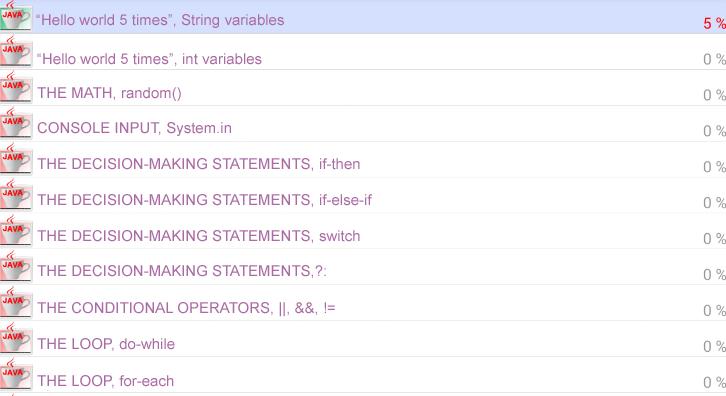Click Java icon beside String variables lesson
Image resolution: width=726 pixels, height=396 pixels.
(x=16, y=17)
